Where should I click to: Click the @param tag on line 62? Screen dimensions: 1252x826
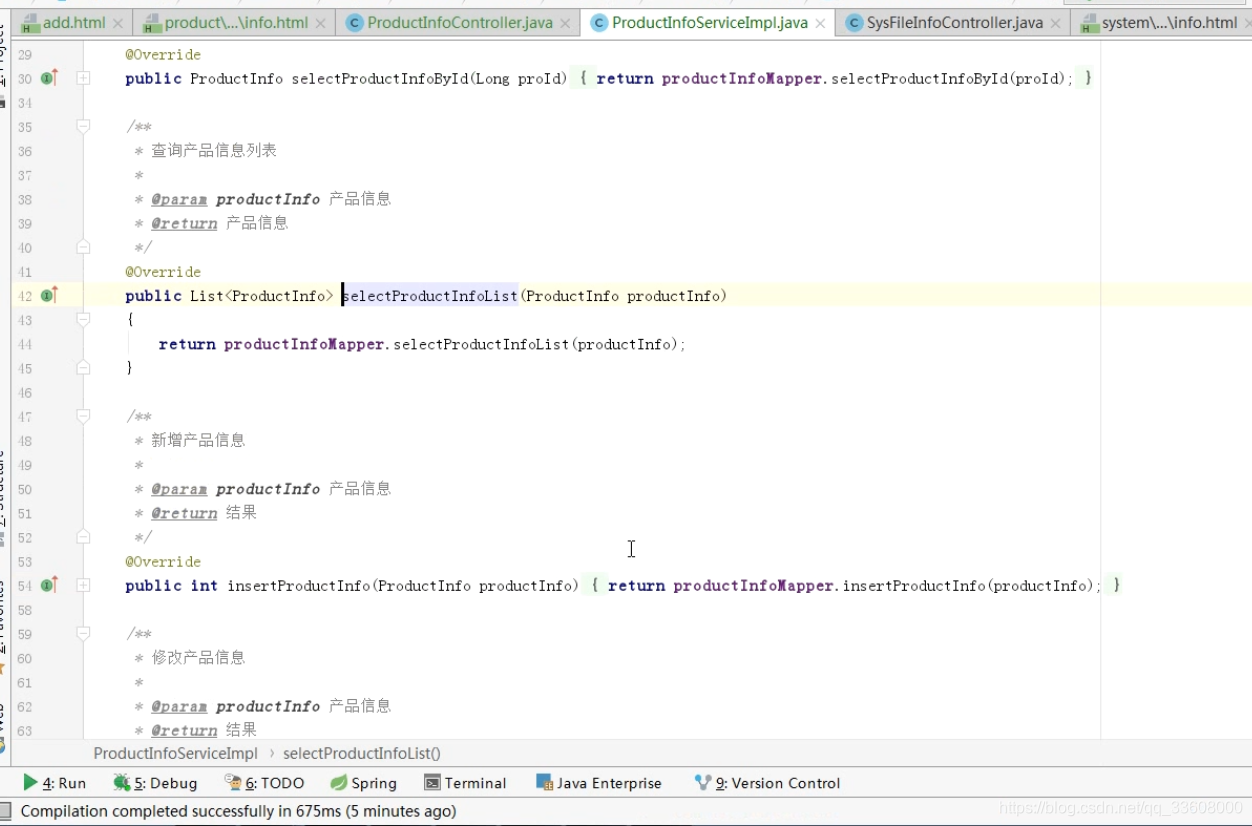[x=179, y=706]
